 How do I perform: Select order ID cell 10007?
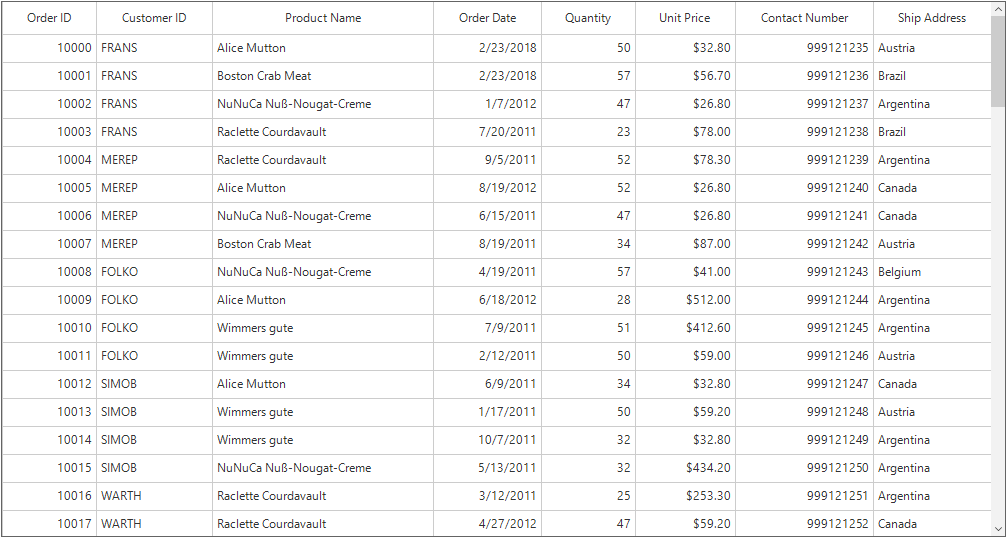(x=49, y=244)
